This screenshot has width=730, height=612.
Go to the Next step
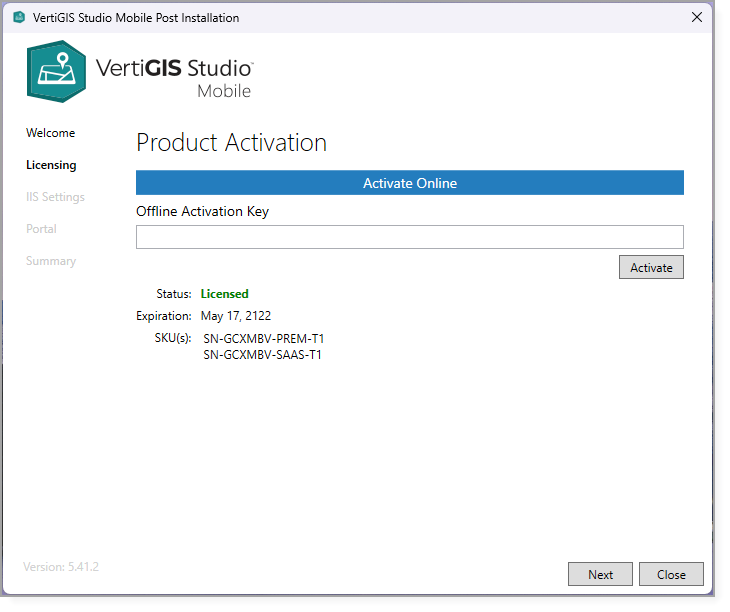(x=600, y=574)
